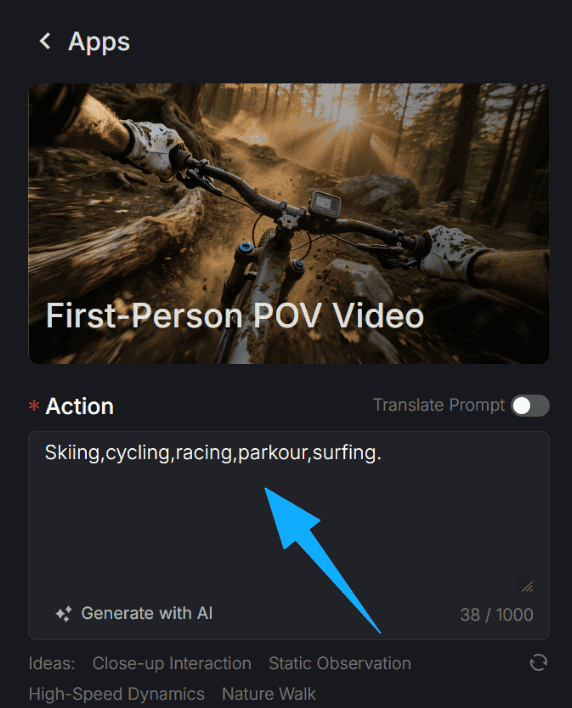Select the Generate with AI text button
This screenshot has width=572, height=708.
[x=147, y=613]
